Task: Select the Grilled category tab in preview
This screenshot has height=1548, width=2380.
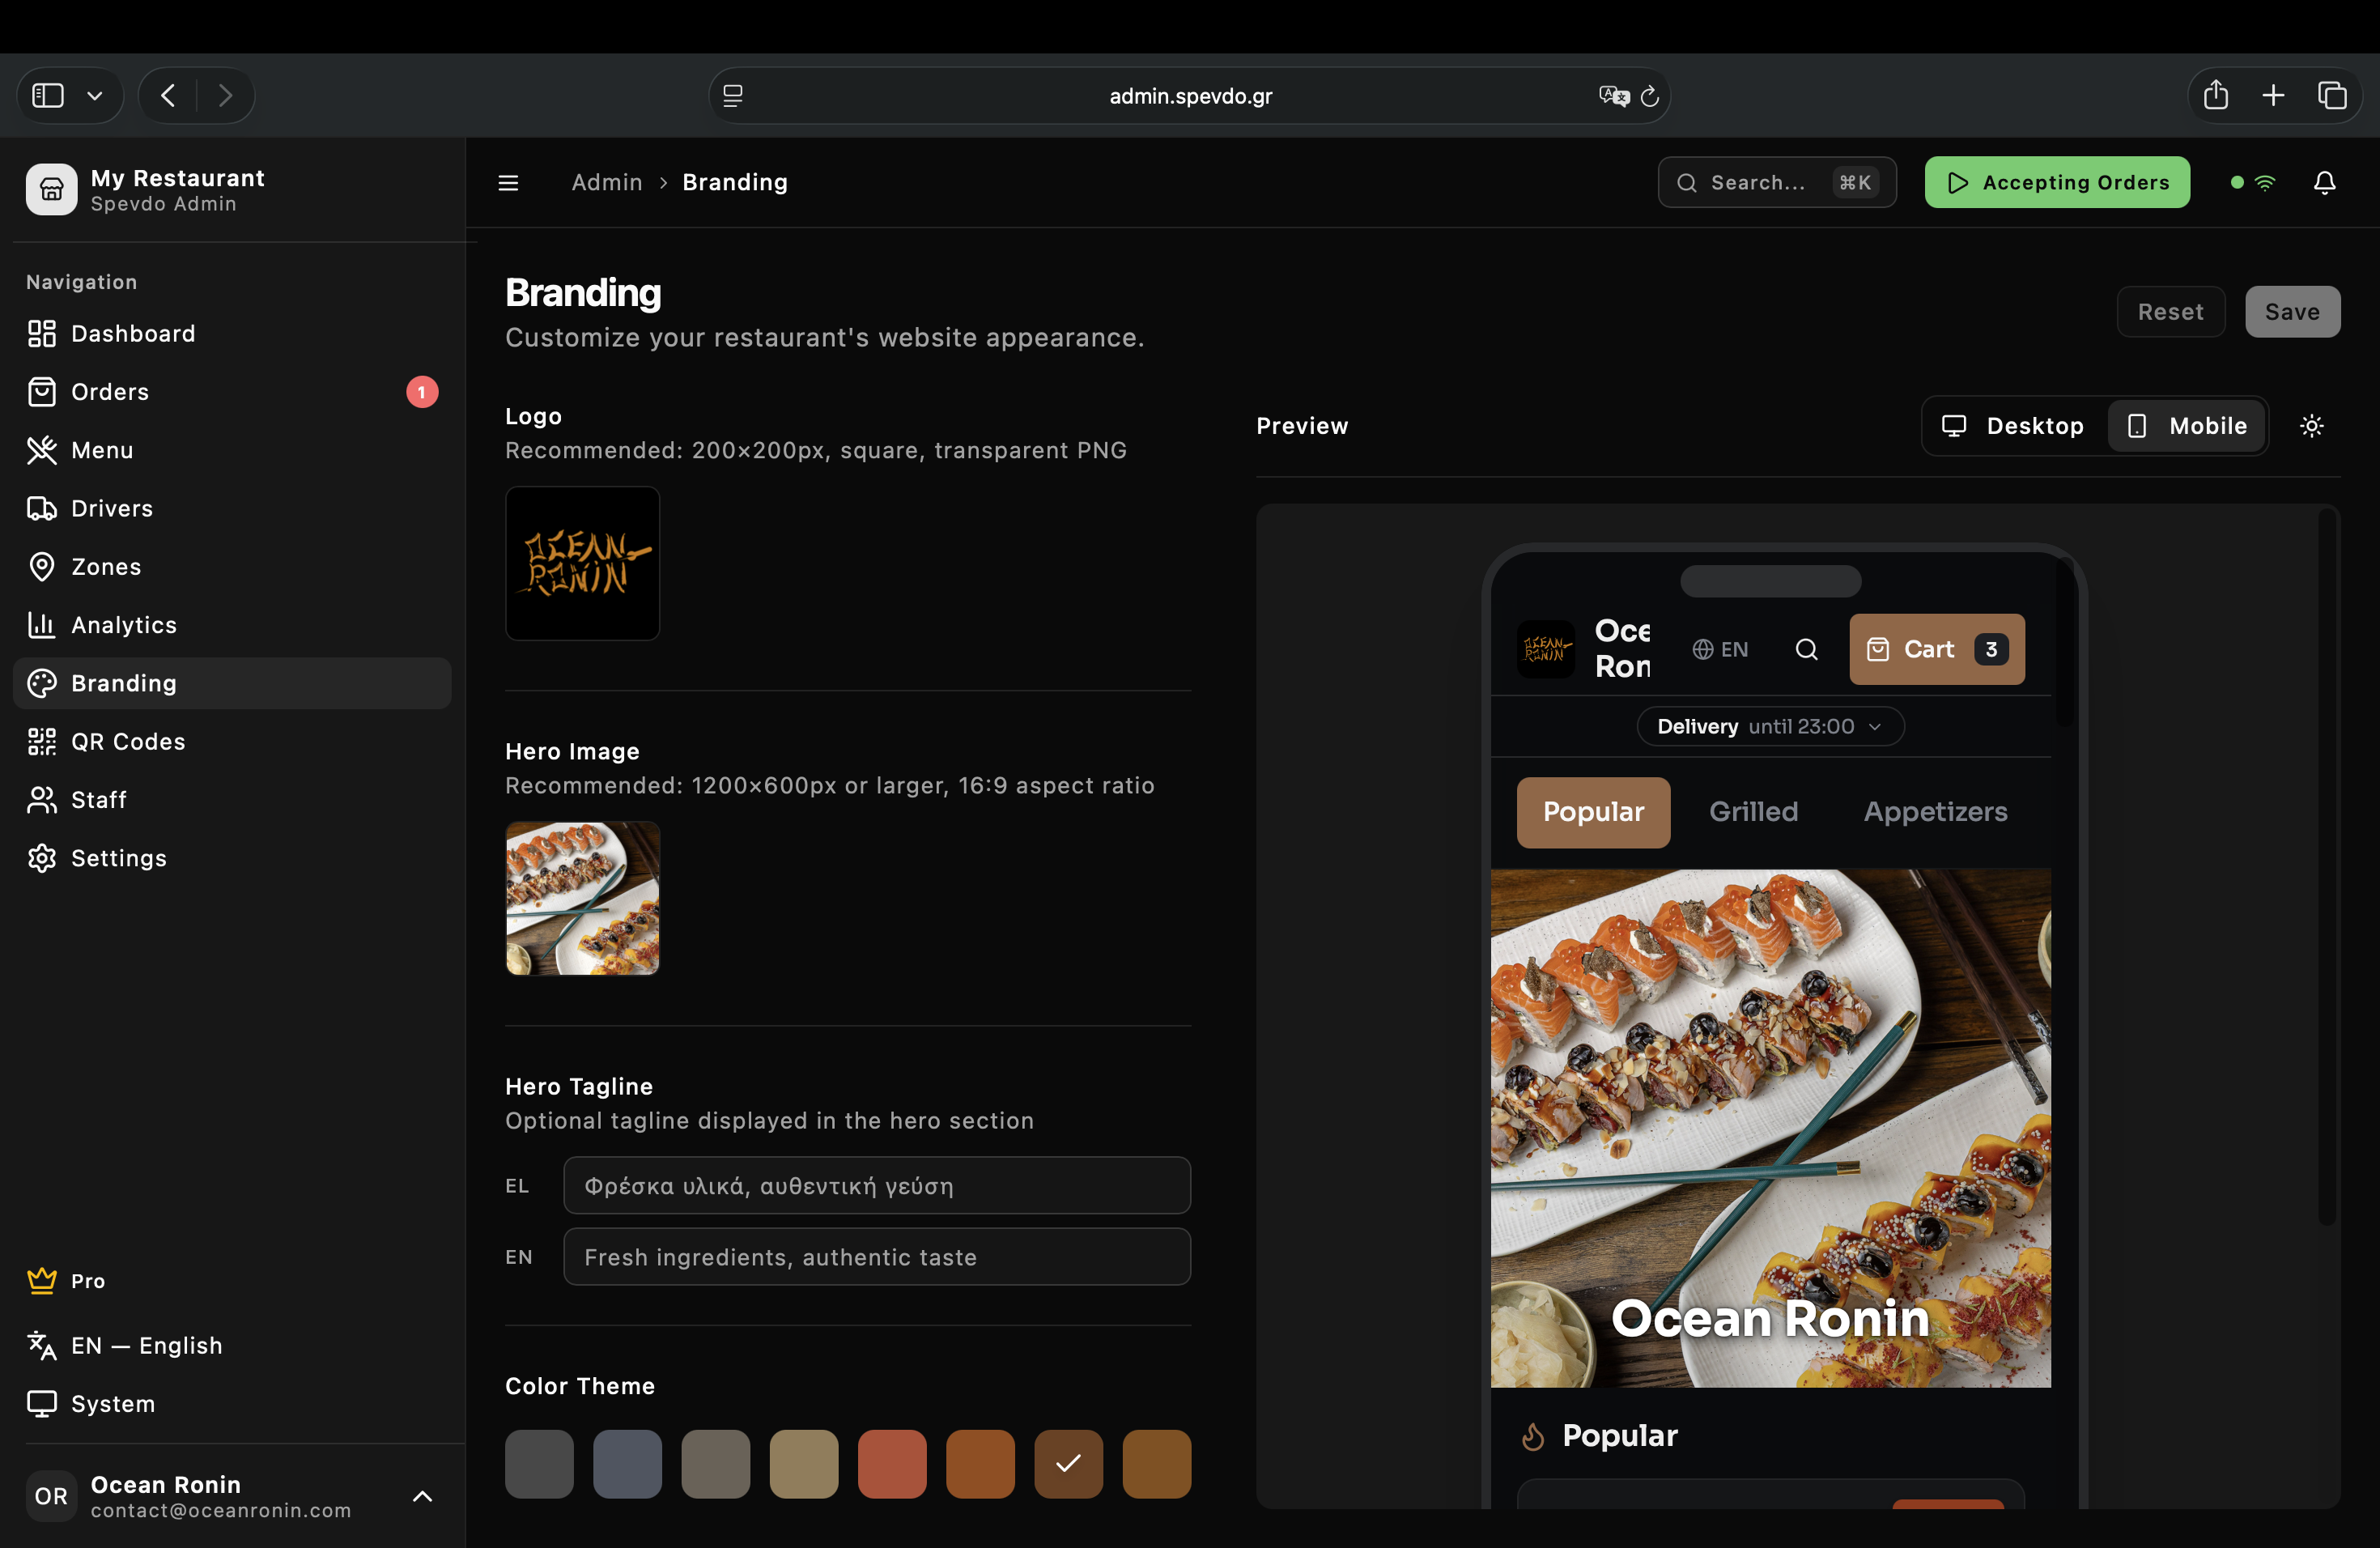Action: click(1753, 811)
